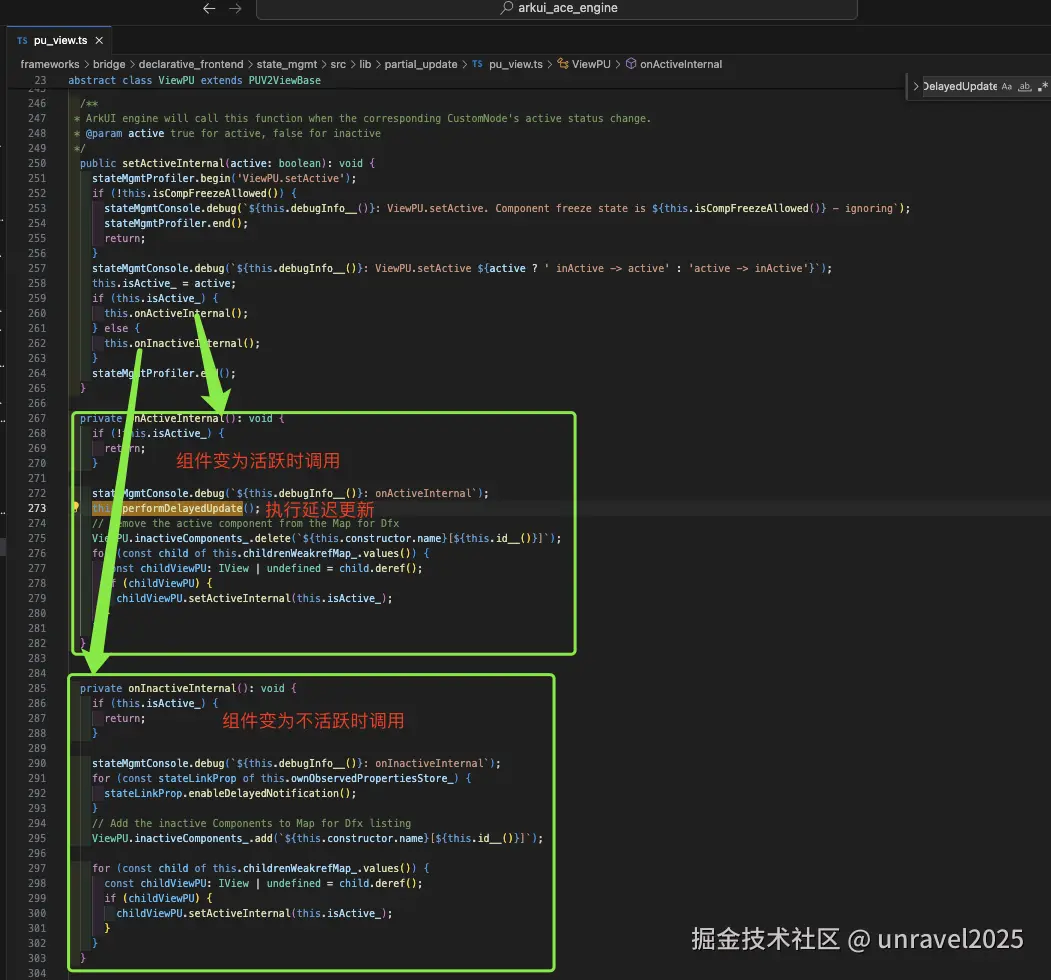The image size is (1051, 980).
Task: Click the class symbol icon before ViewPU
Action: pos(563,64)
